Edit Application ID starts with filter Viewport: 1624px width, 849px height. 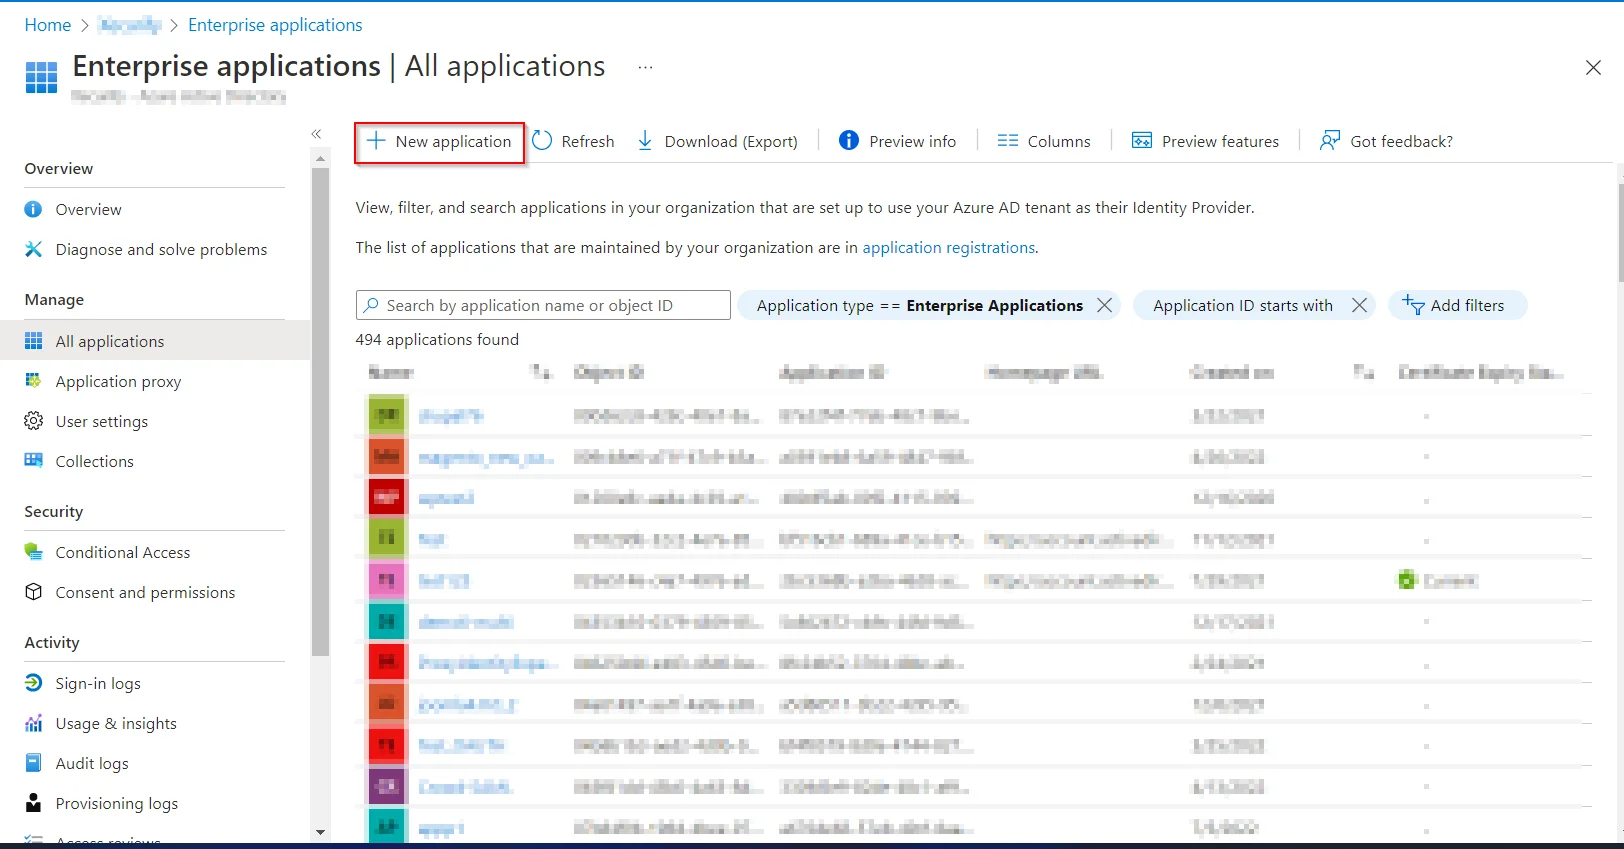tap(1242, 305)
